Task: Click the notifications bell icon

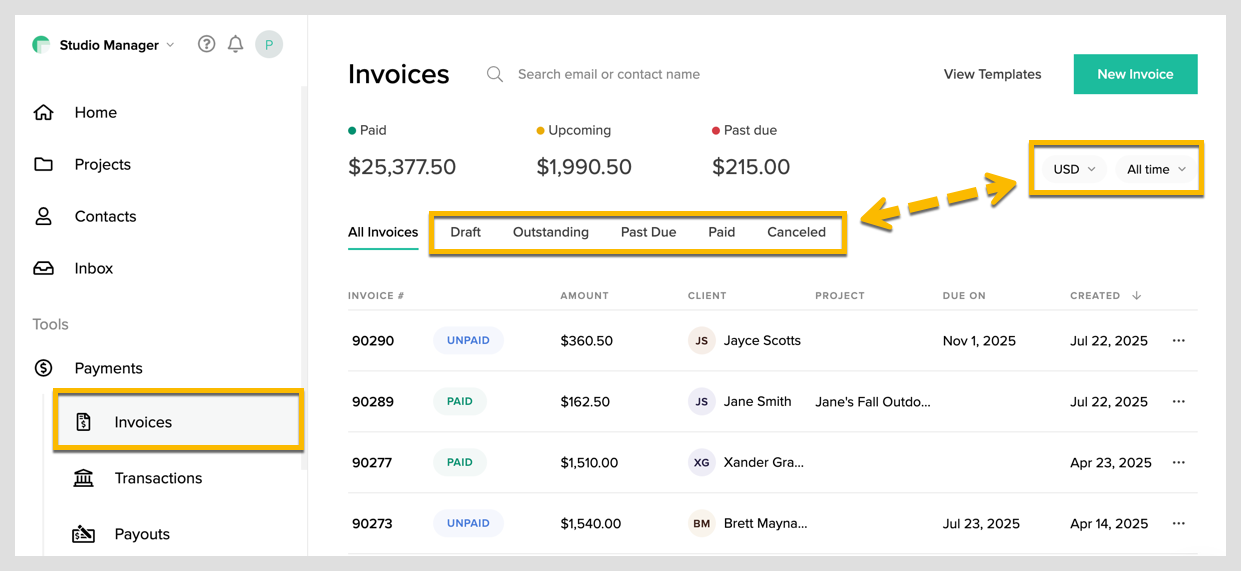Action: click(x=236, y=44)
